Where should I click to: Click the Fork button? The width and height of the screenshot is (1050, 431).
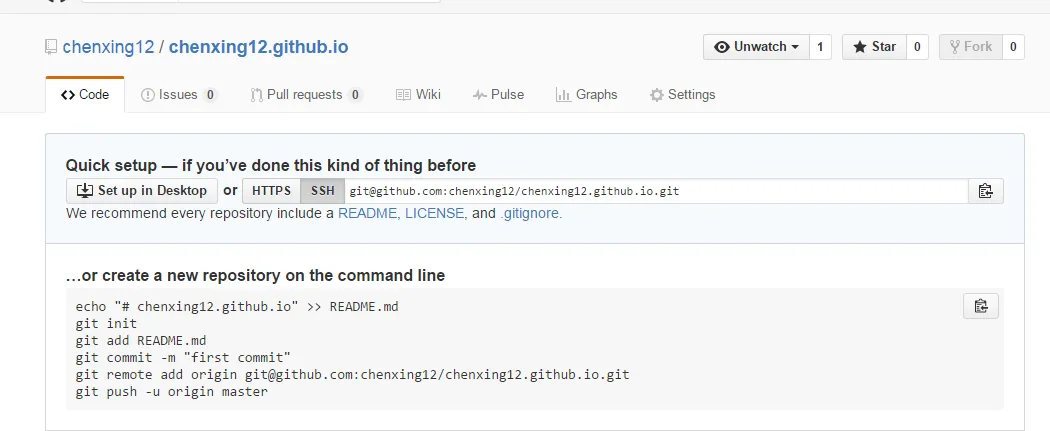970,47
